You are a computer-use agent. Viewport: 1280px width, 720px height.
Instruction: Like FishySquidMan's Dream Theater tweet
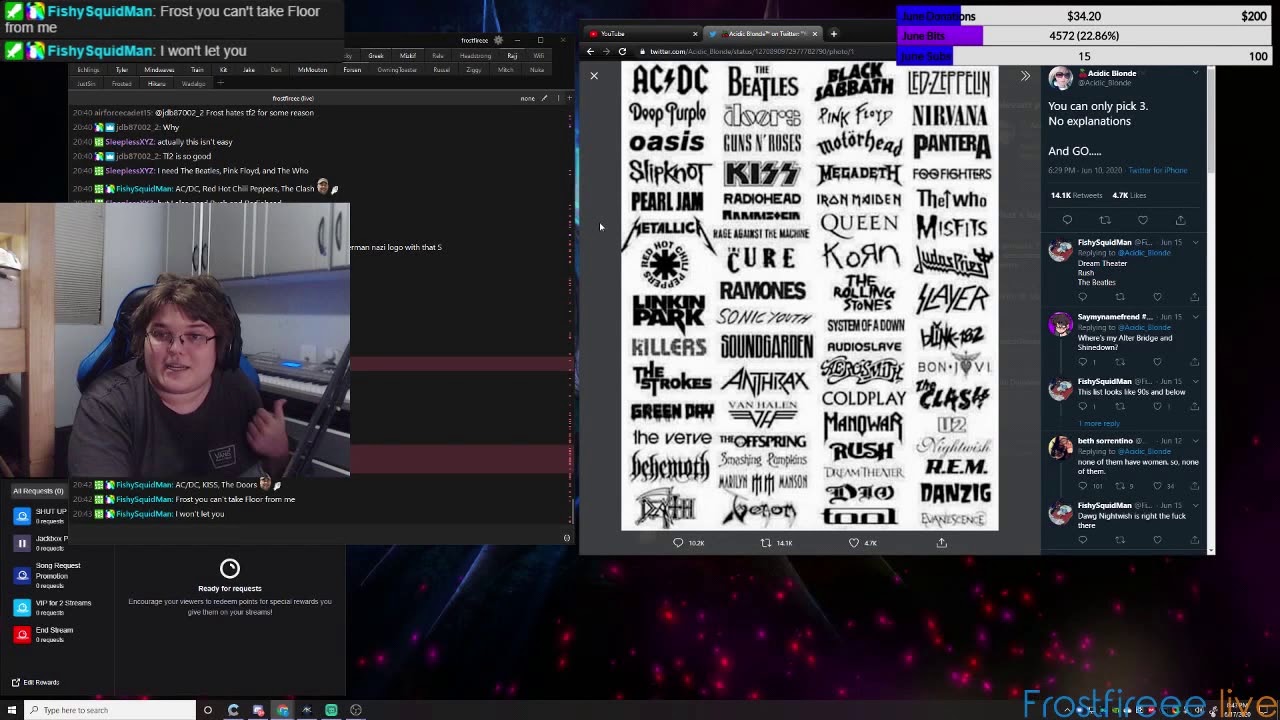pos(1157,297)
